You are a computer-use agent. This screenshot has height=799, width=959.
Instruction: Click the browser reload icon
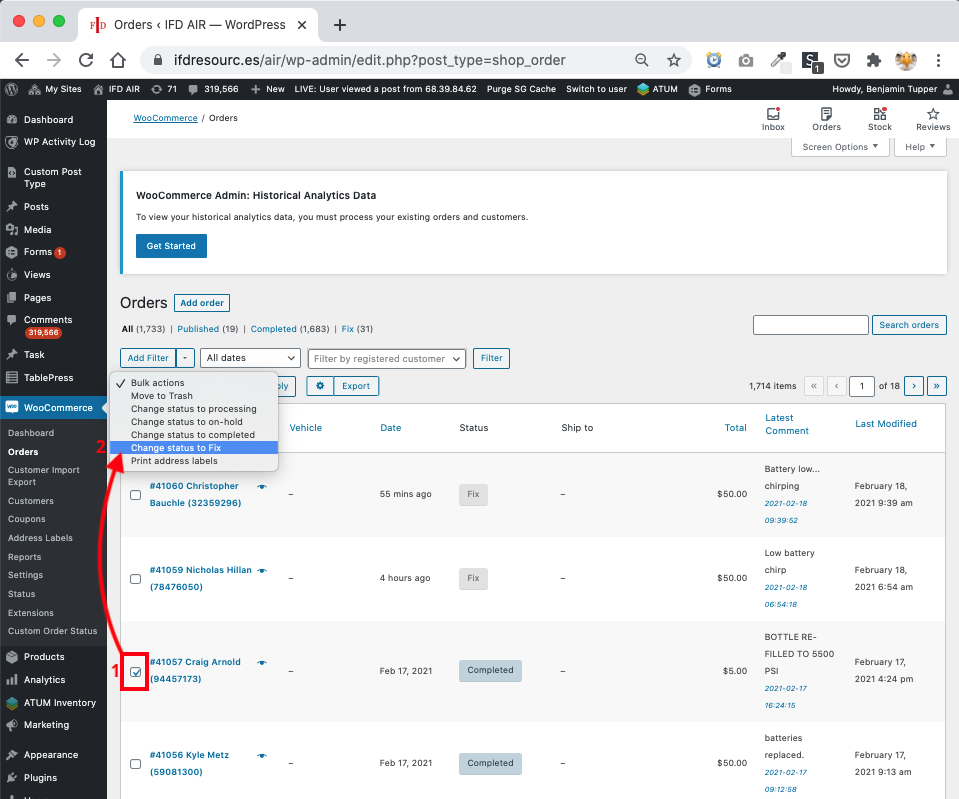(x=86, y=60)
